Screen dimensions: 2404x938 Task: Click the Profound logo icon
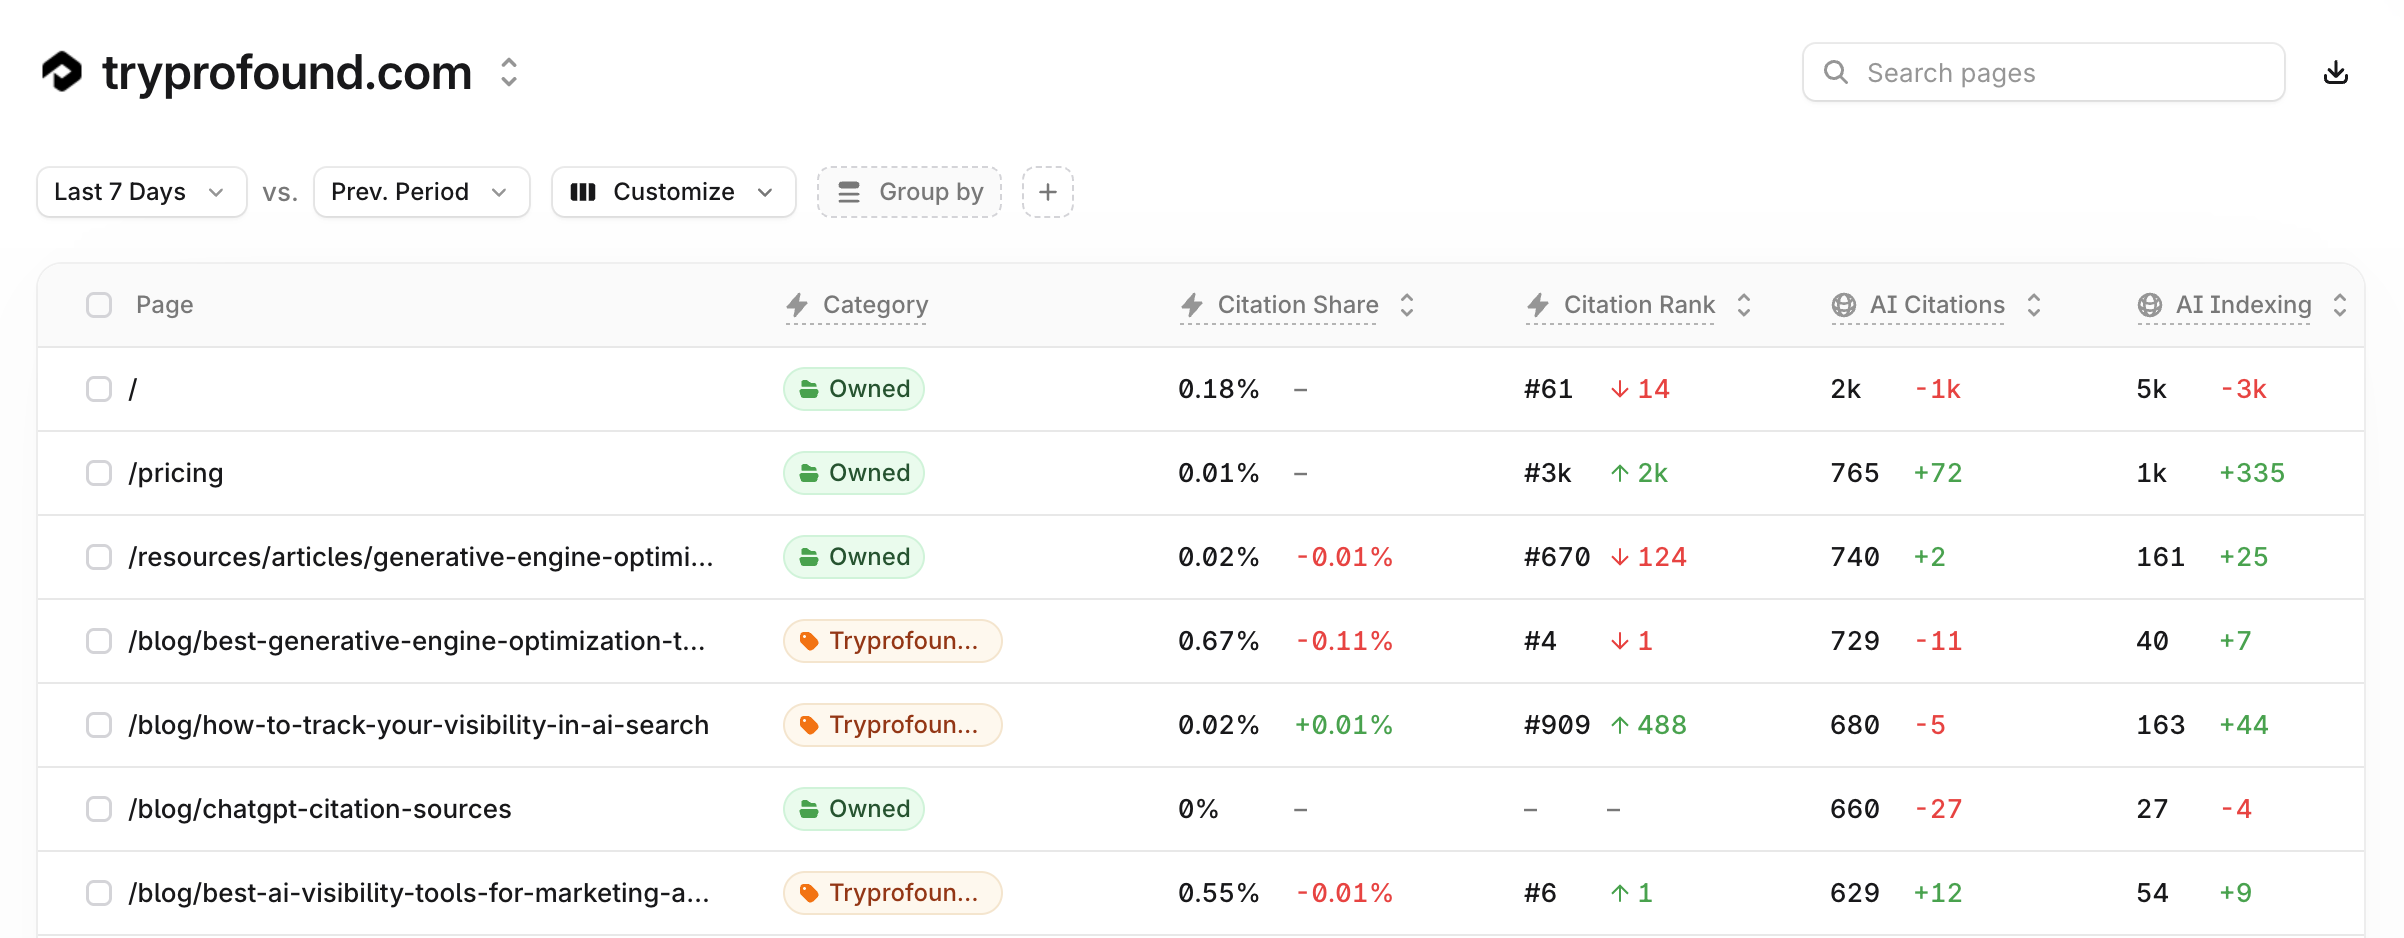click(62, 72)
